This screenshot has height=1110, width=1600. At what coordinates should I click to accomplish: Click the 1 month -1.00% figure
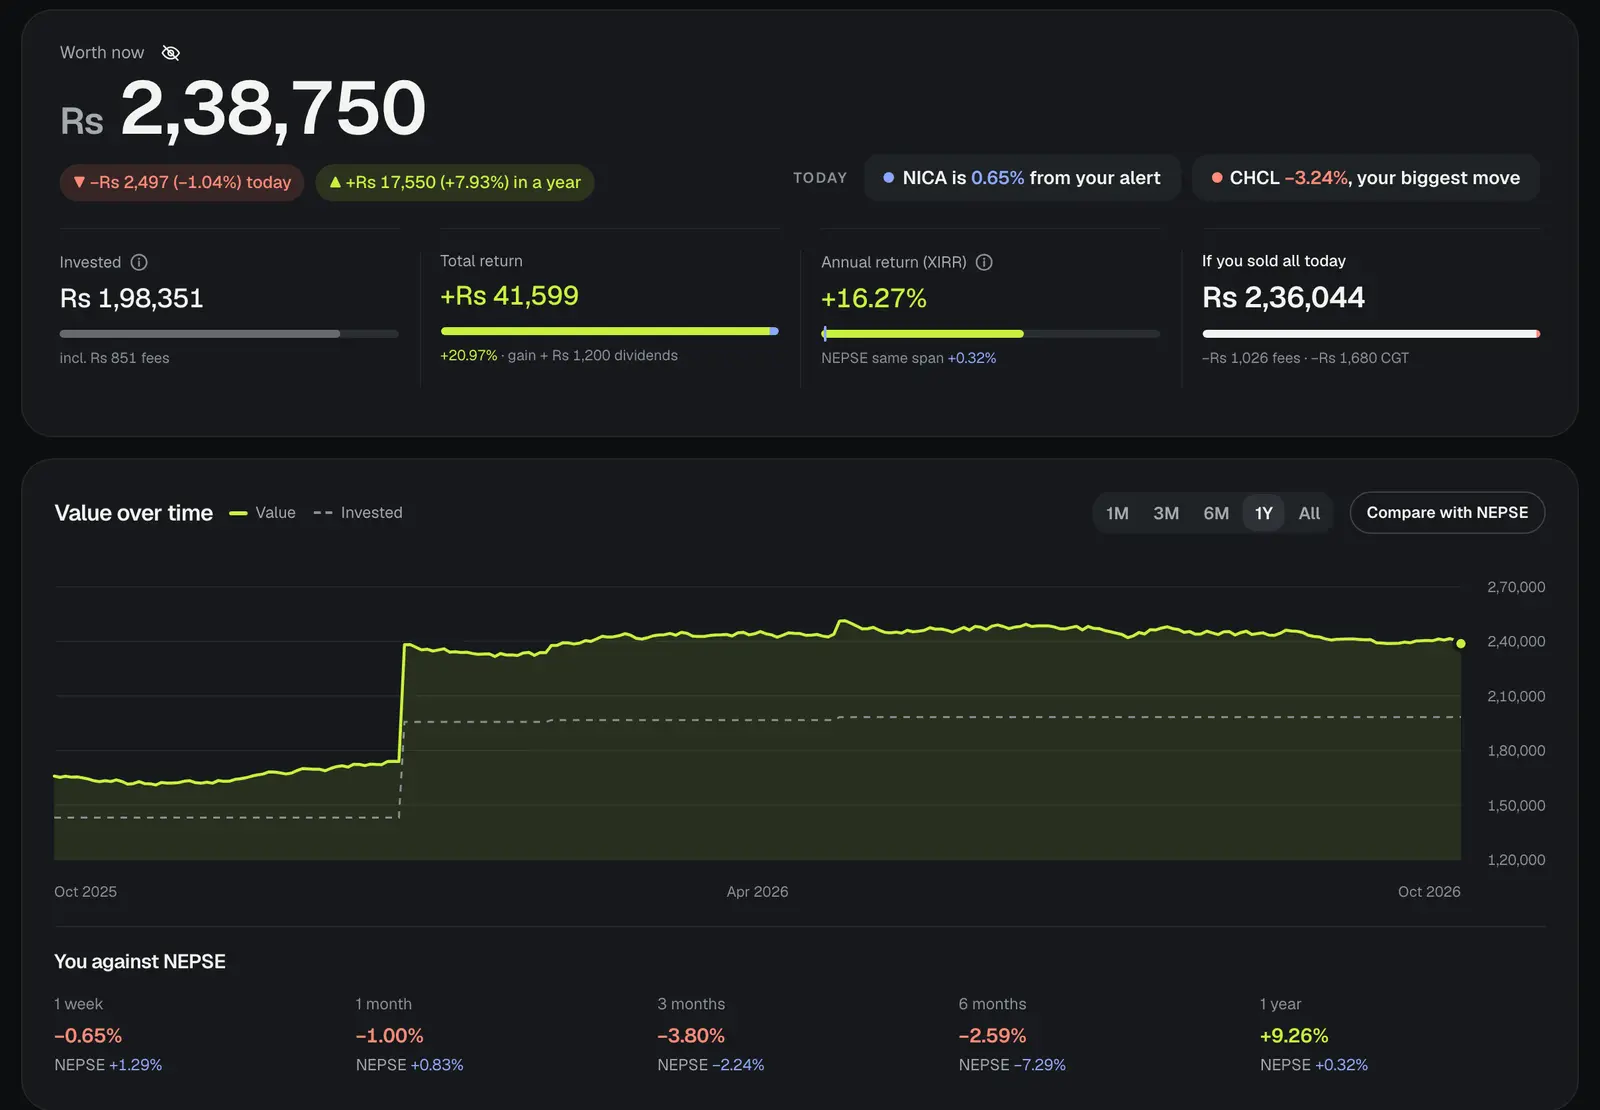coord(390,1036)
